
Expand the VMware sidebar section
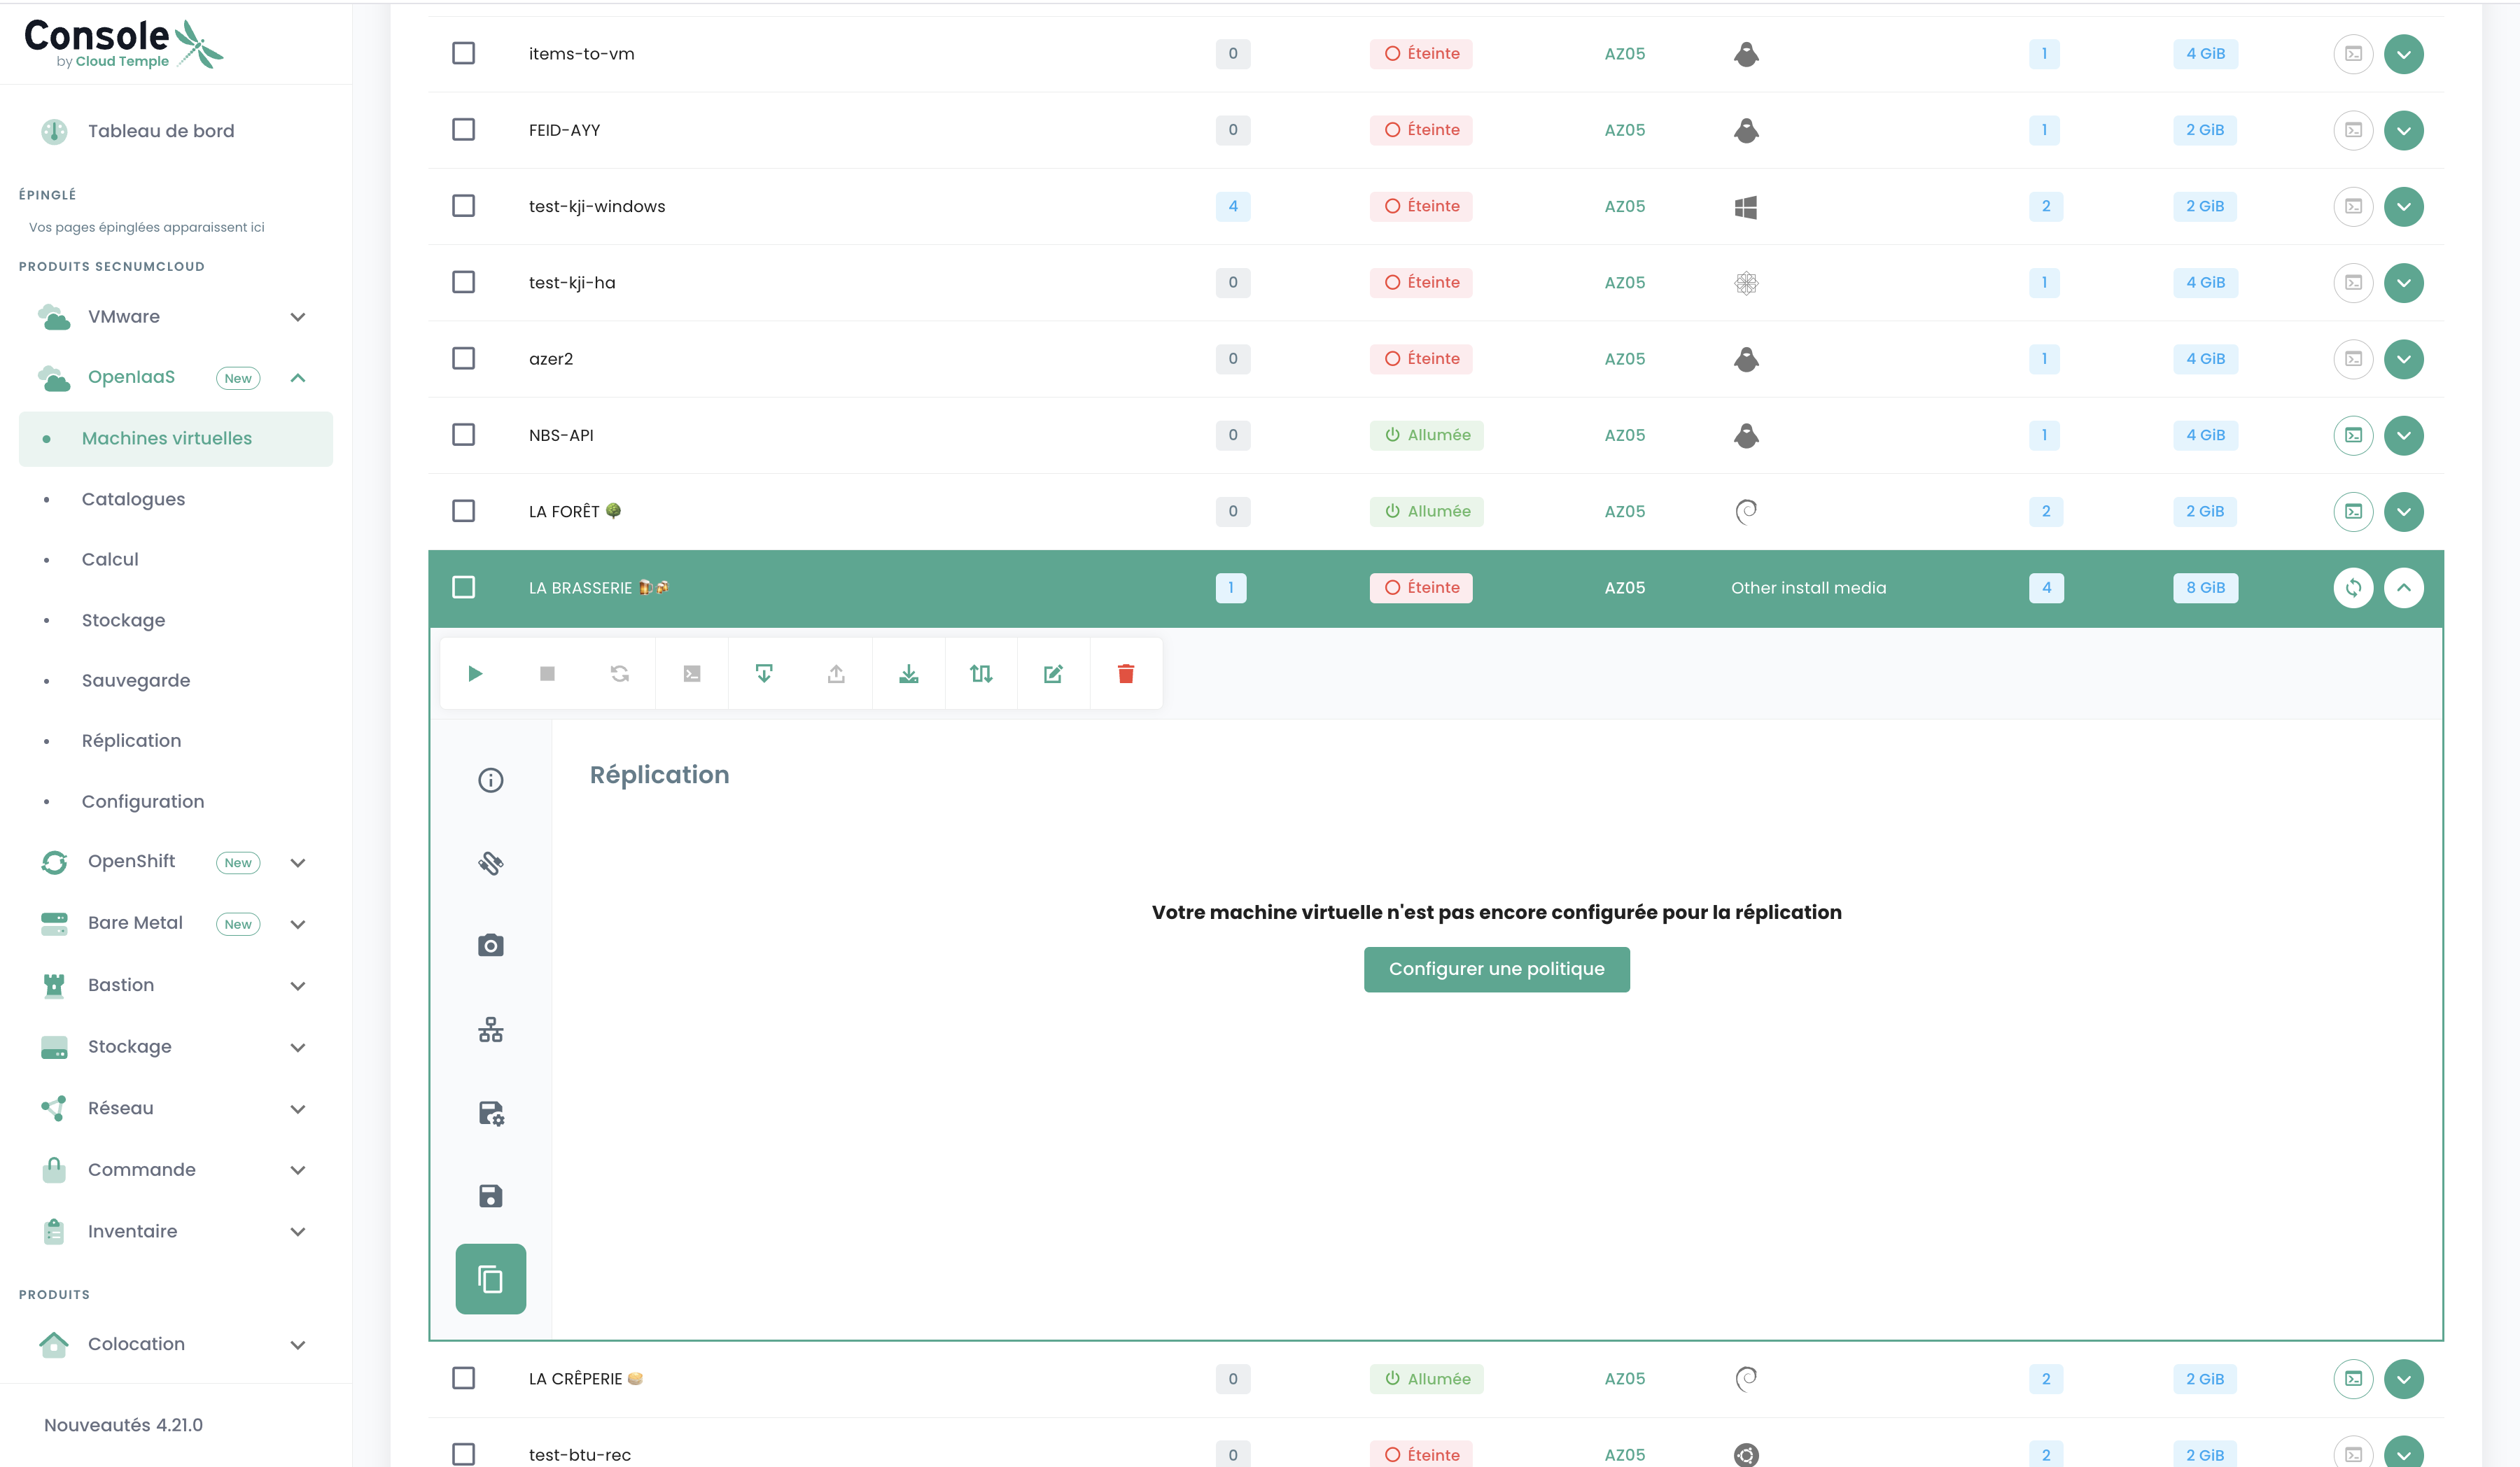click(297, 317)
